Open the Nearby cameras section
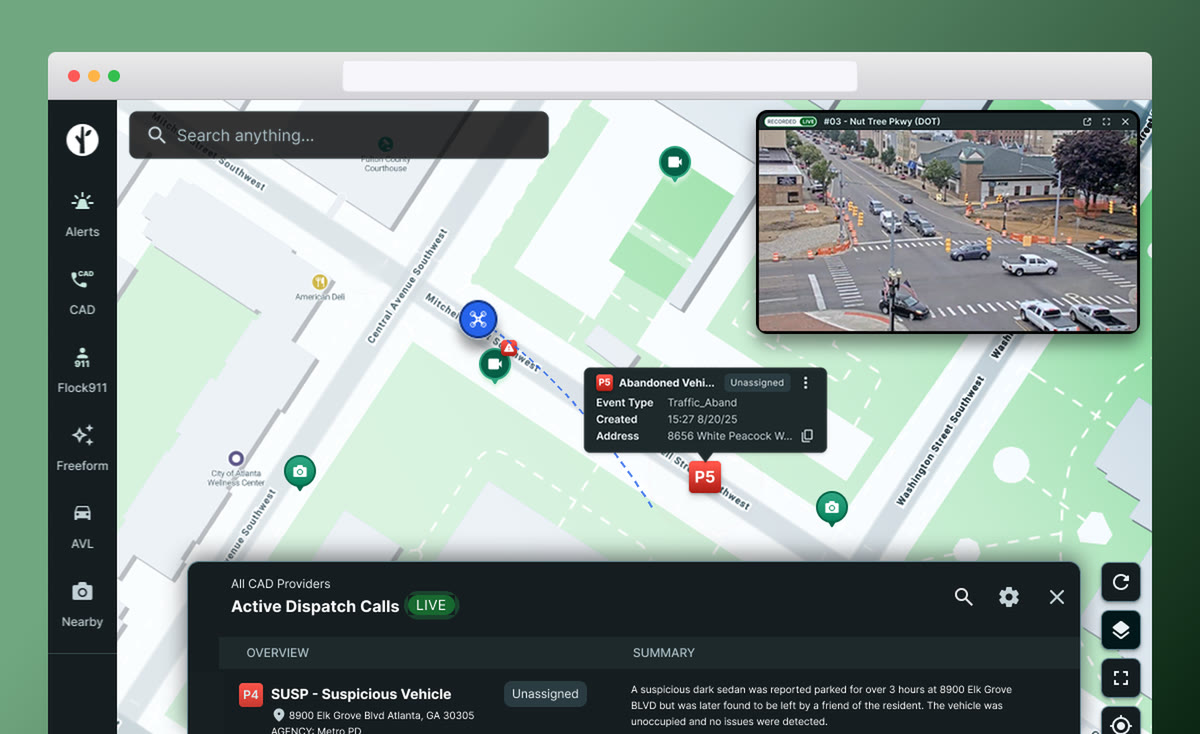 tap(82, 605)
